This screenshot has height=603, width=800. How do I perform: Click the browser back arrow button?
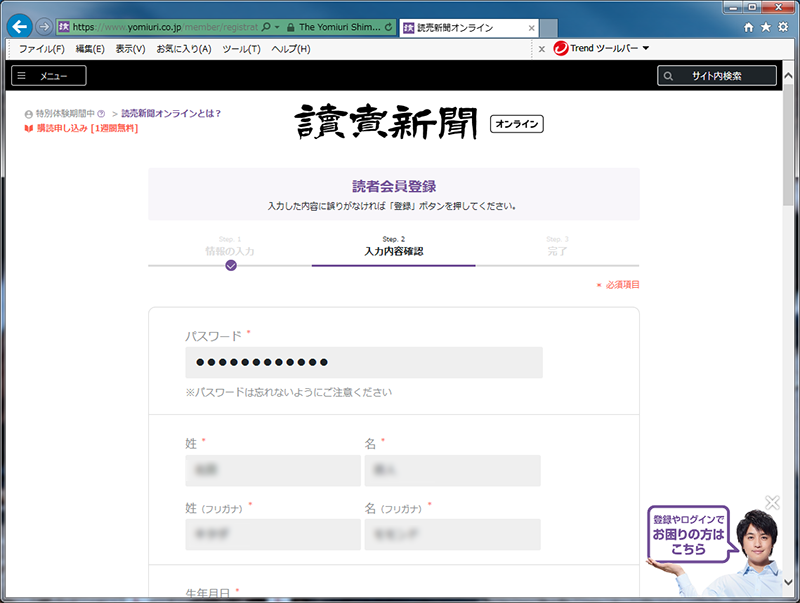coord(19,27)
